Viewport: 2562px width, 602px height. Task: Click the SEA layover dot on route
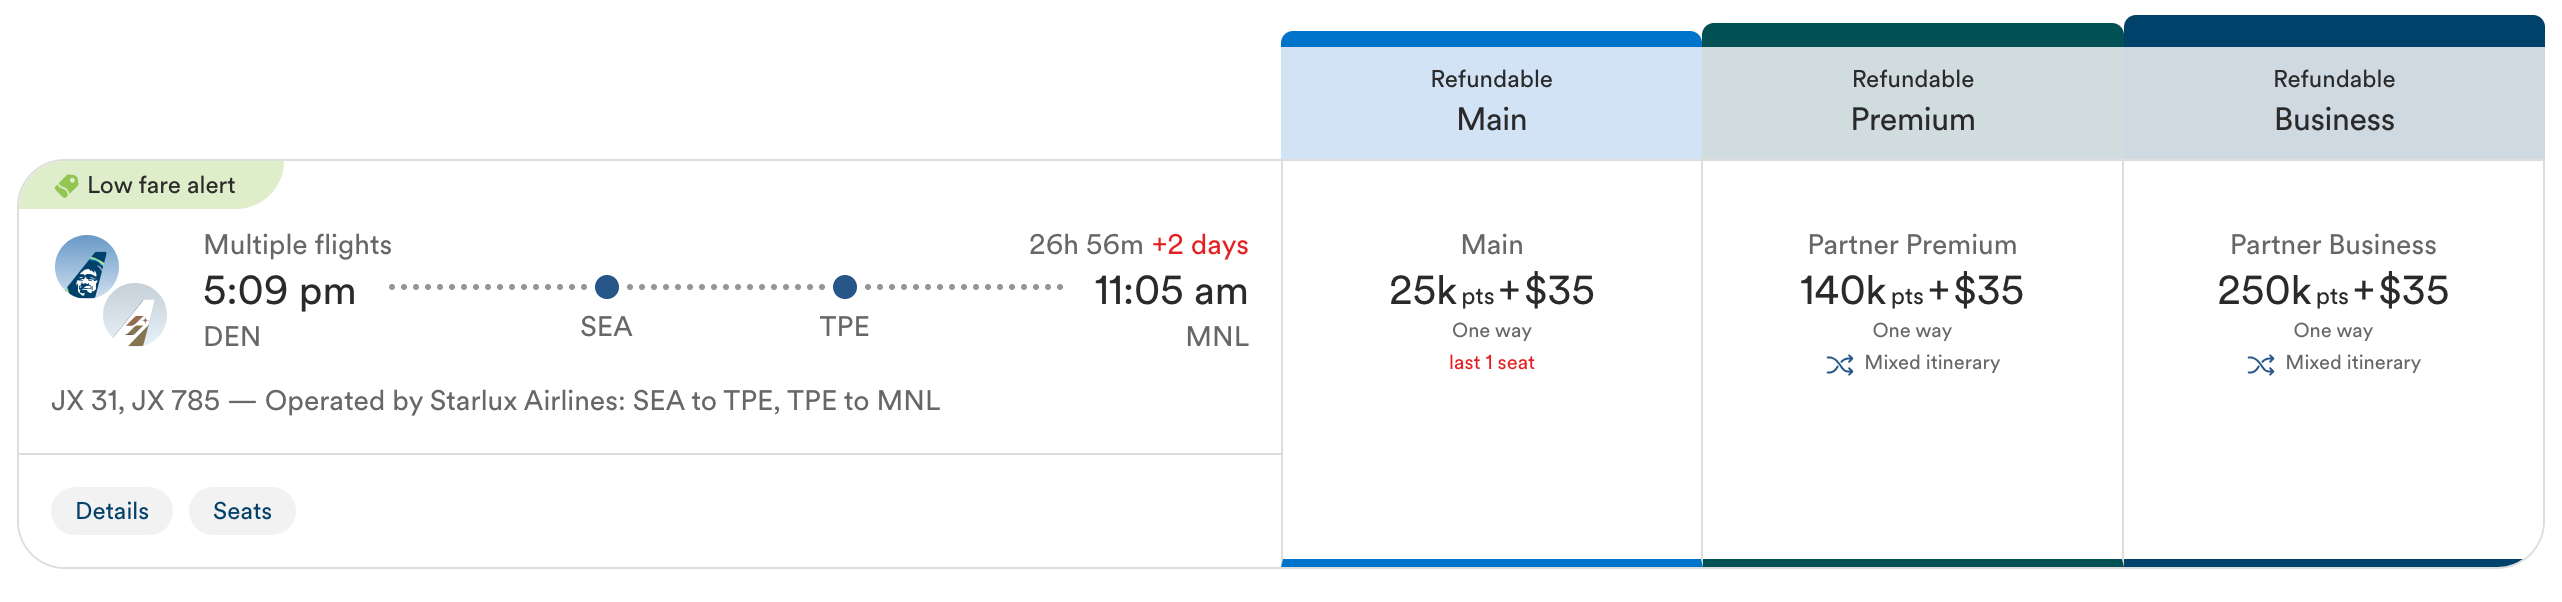click(606, 288)
